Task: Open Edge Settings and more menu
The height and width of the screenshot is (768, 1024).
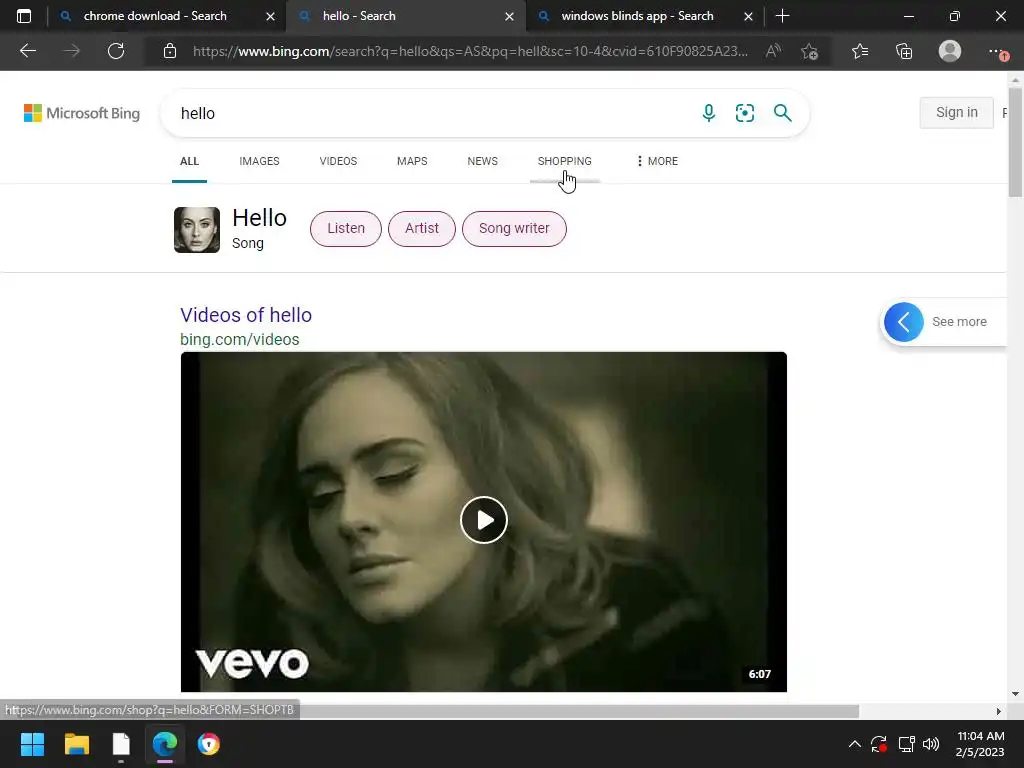Action: tap(998, 52)
